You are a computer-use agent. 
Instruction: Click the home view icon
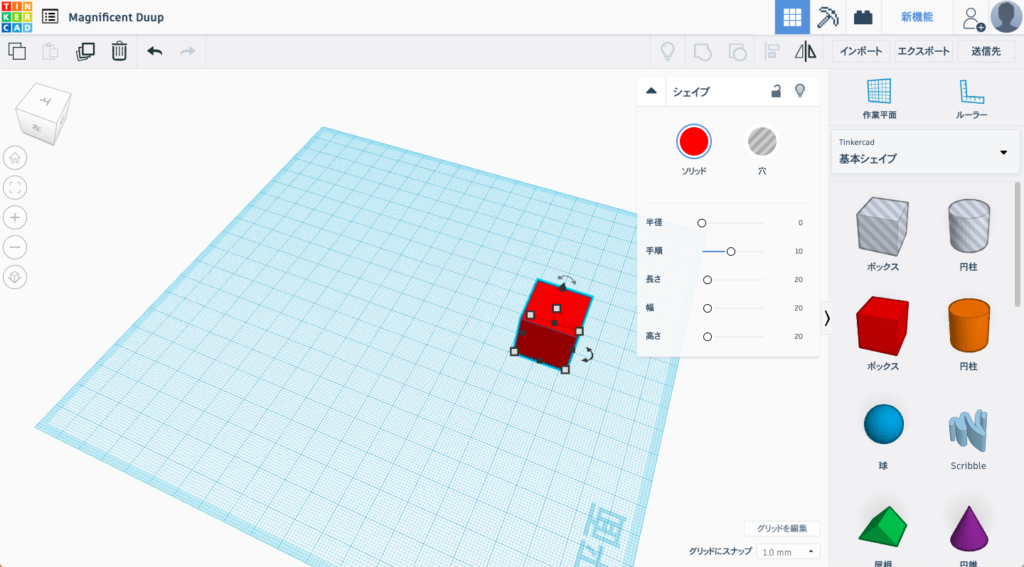click(15, 157)
